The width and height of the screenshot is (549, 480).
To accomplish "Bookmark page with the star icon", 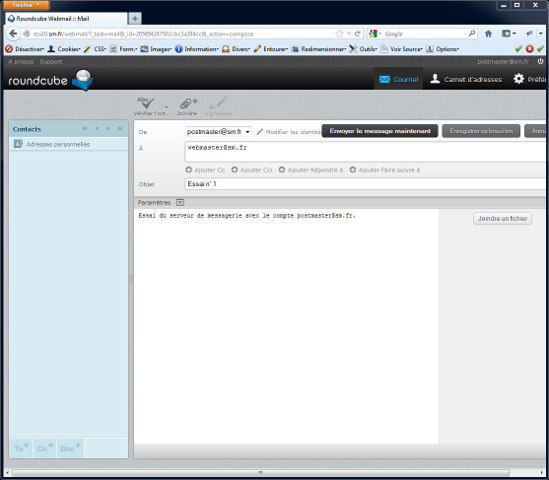I will 339,34.
